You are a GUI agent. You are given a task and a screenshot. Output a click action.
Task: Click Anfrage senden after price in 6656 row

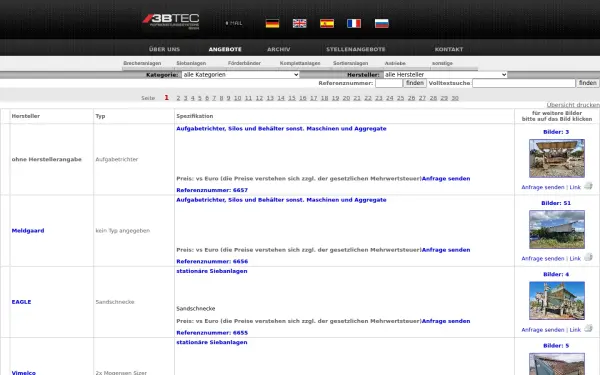click(446, 250)
